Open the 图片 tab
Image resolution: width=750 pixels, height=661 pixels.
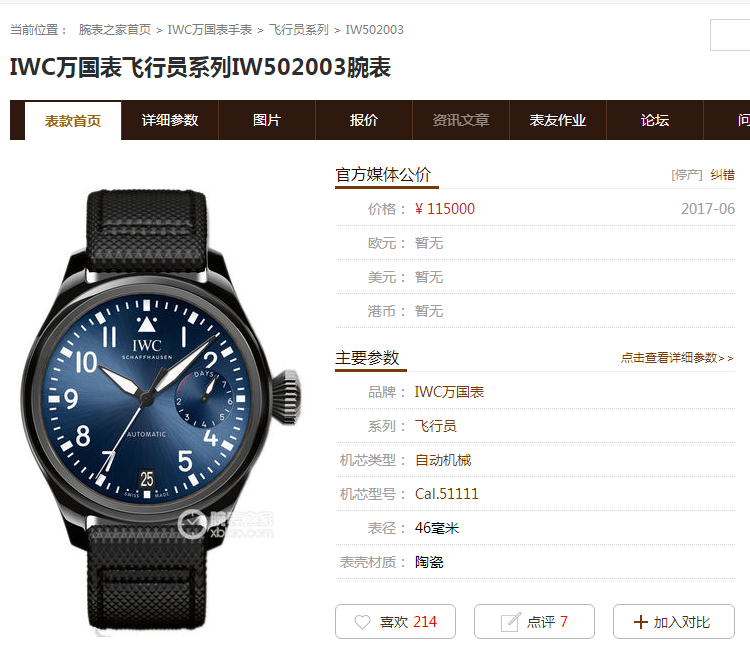(x=267, y=120)
